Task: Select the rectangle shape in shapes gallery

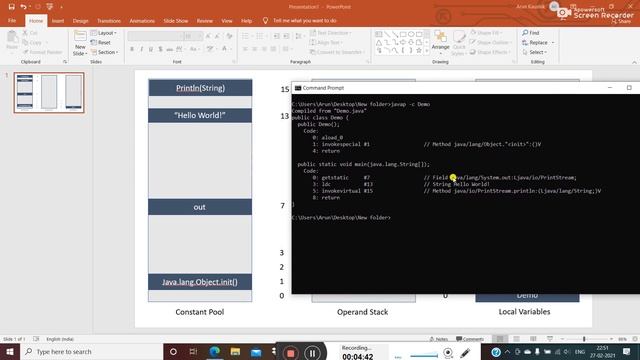Action: [403, 34]
